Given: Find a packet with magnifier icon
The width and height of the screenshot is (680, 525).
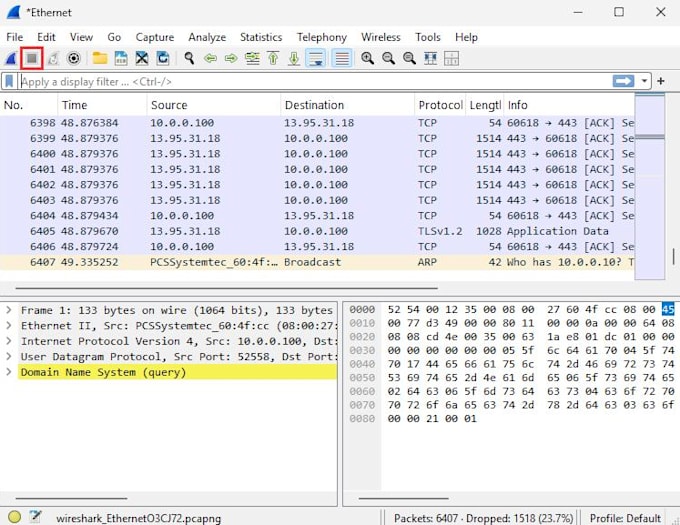Looking at the screenshot, I should [189, 58].
